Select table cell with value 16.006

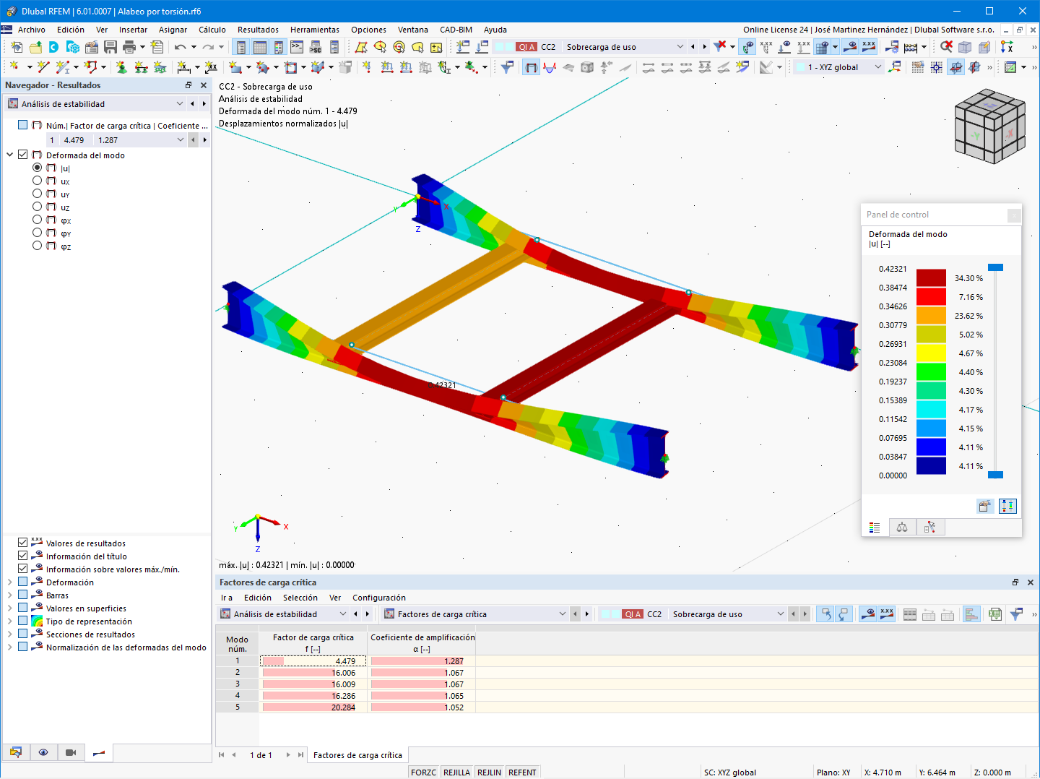click(313, 672)
